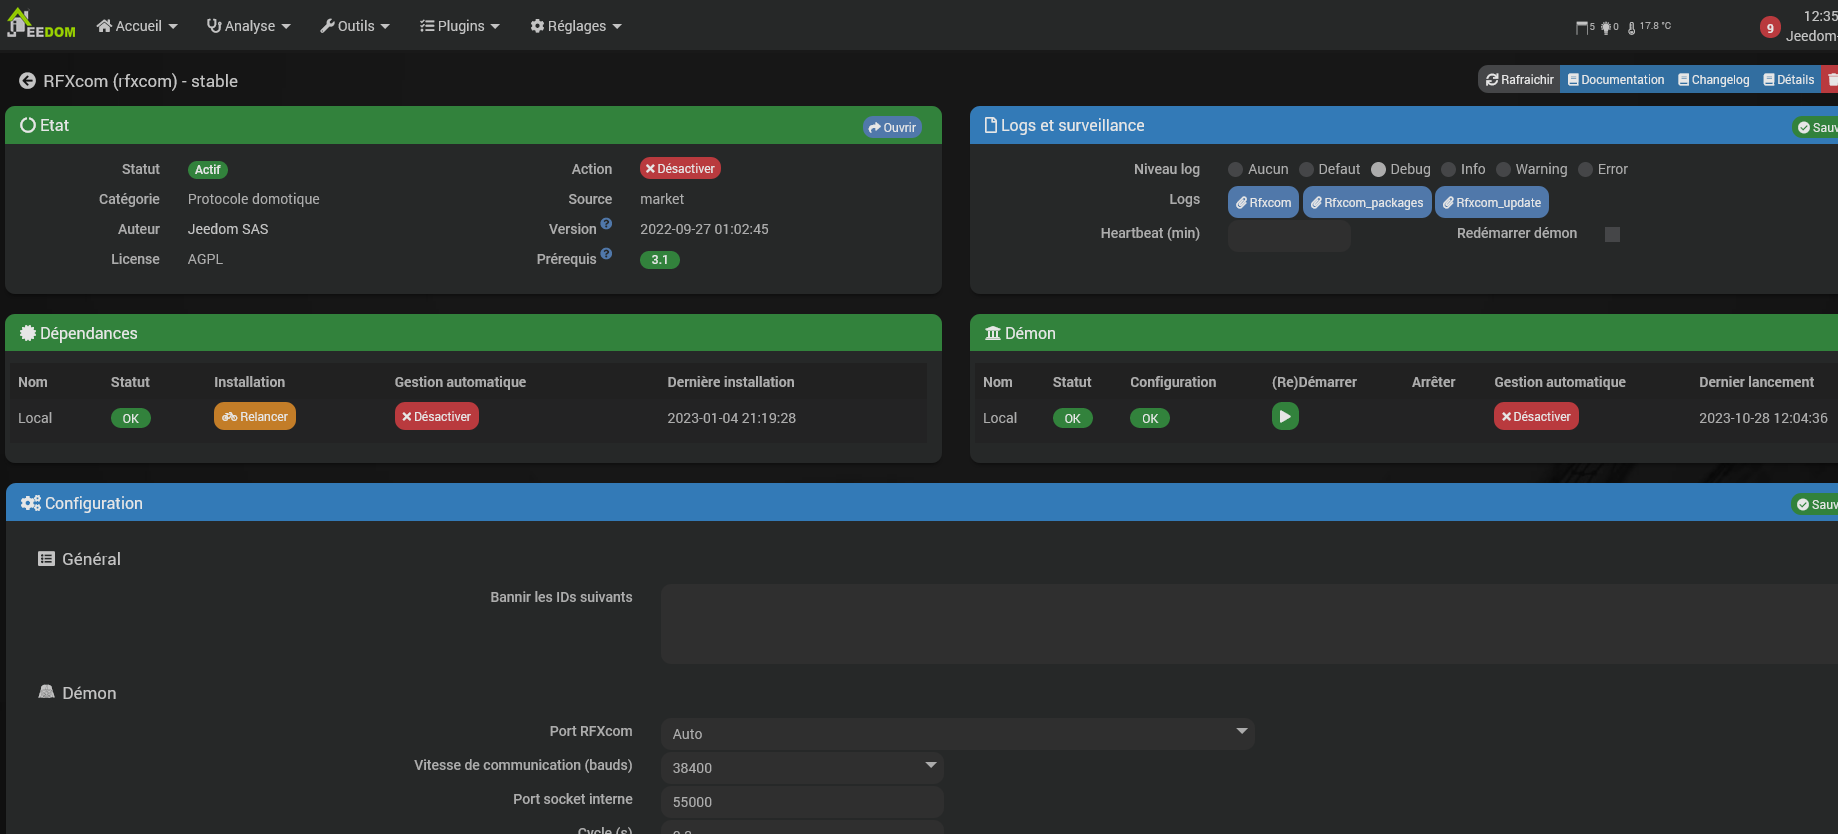Click the date 2023-10-28 12:04:36
Image resolution: width=1838 pixels, height=834 pixels.
coord(1763,418)
